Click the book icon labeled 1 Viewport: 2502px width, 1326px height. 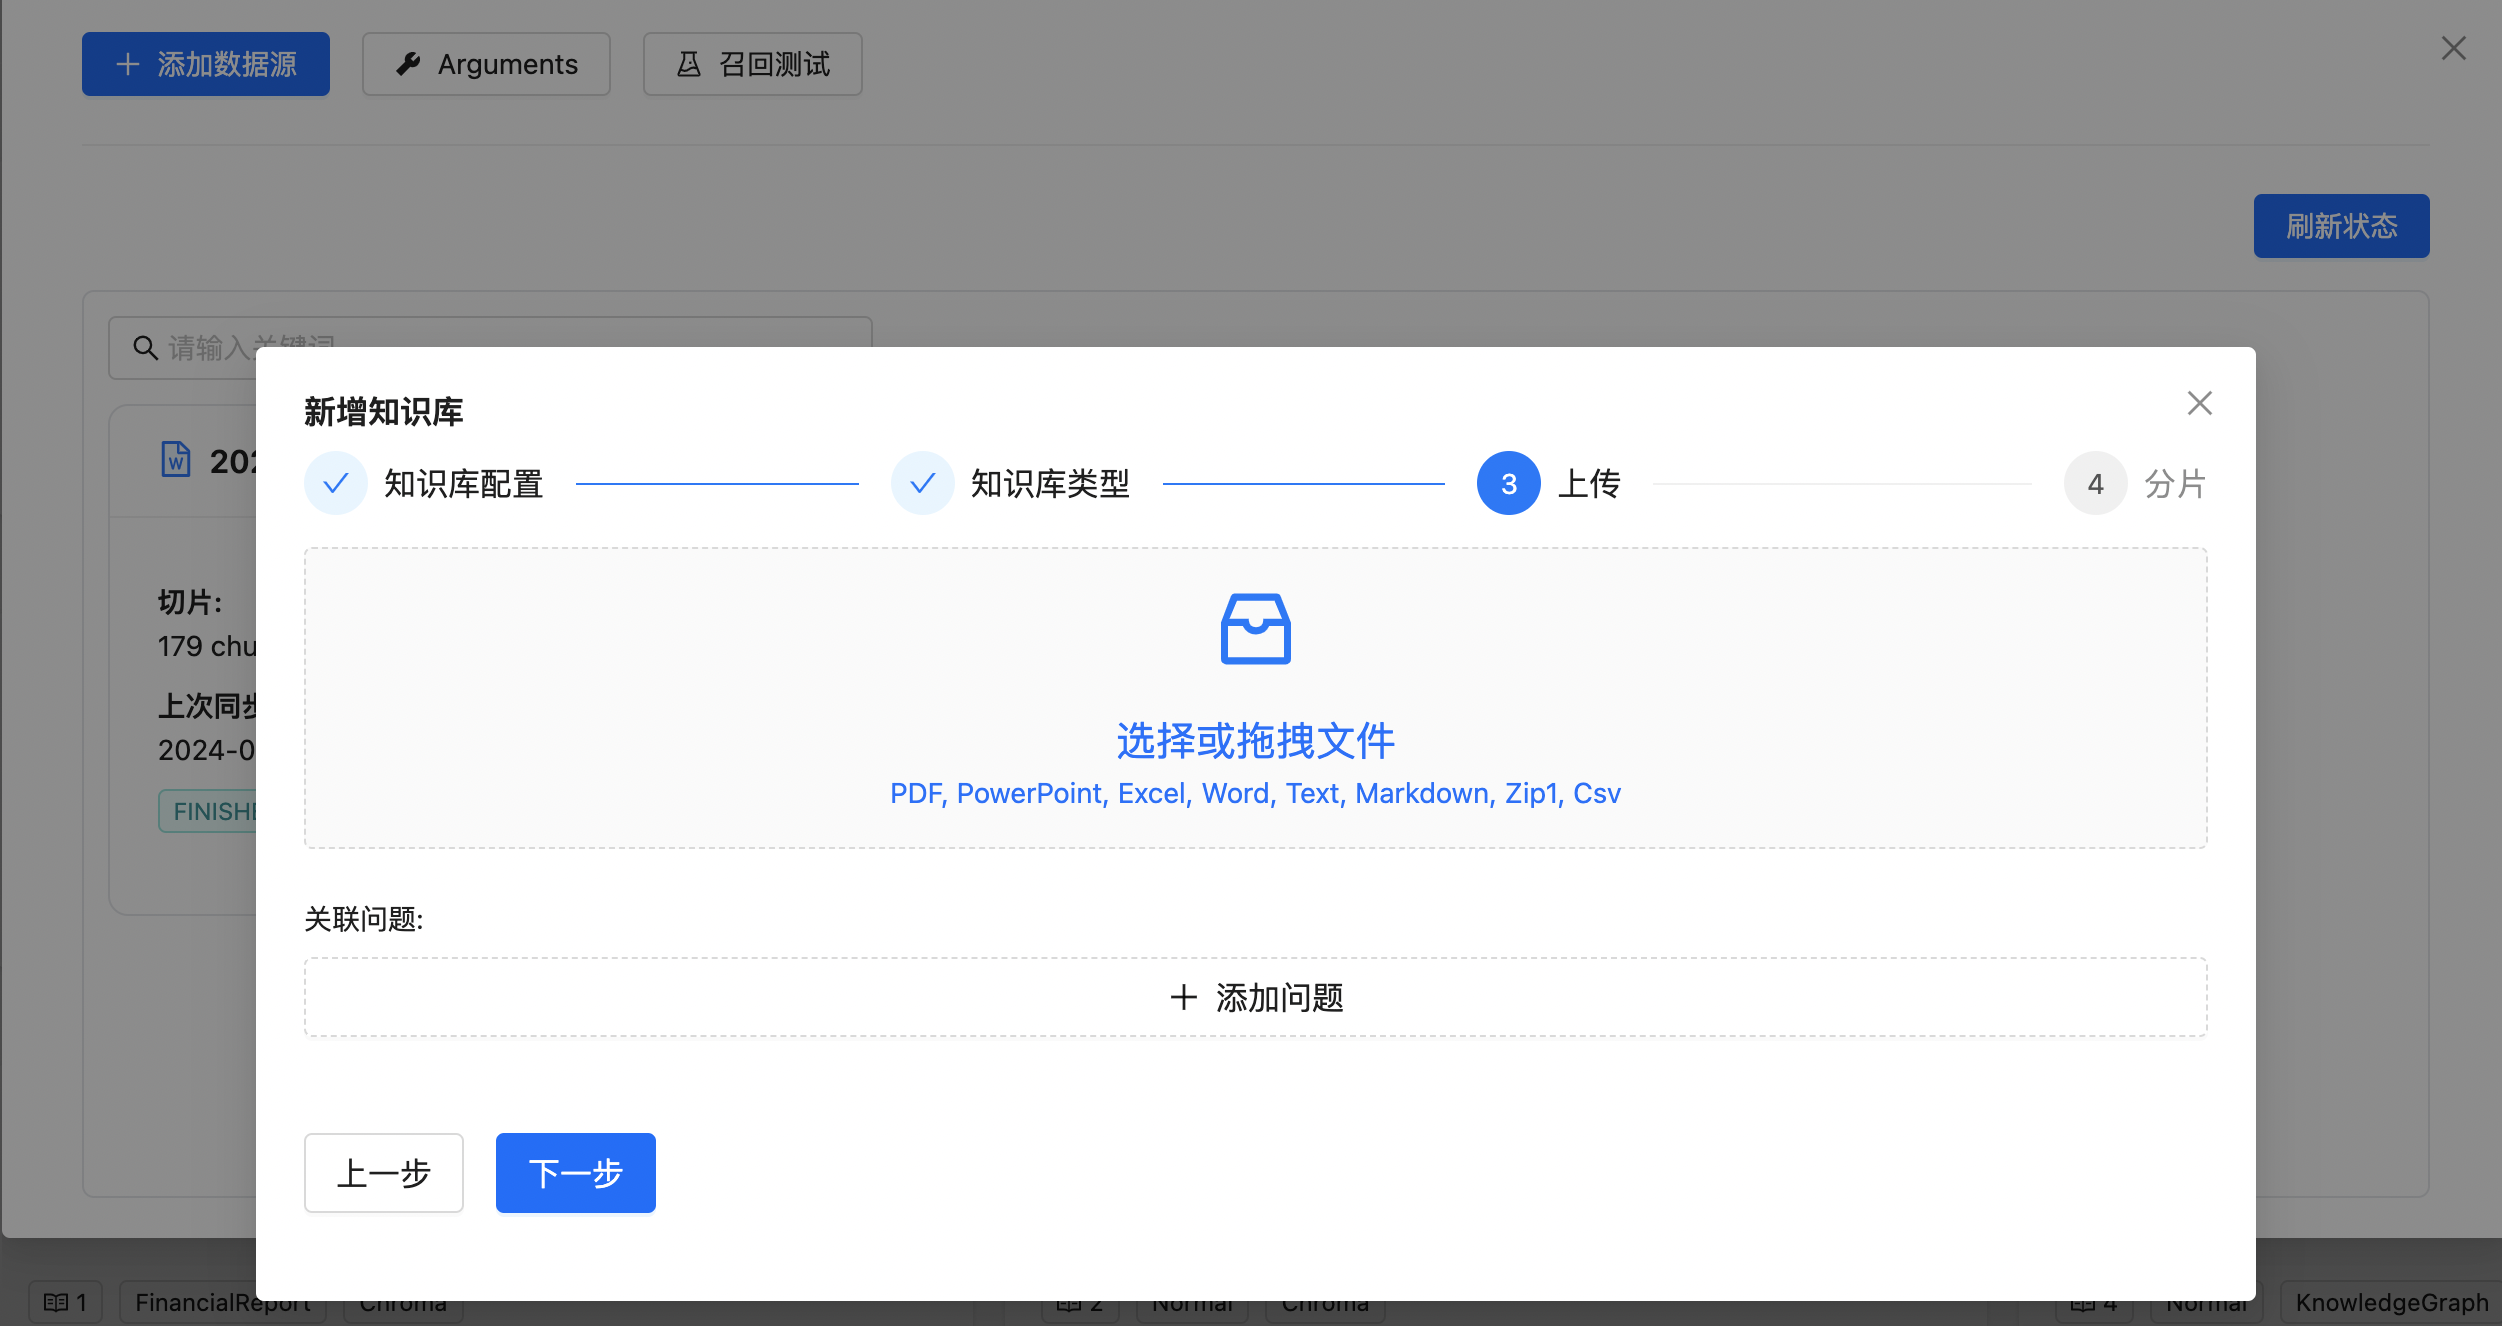tap(57, 1302)
